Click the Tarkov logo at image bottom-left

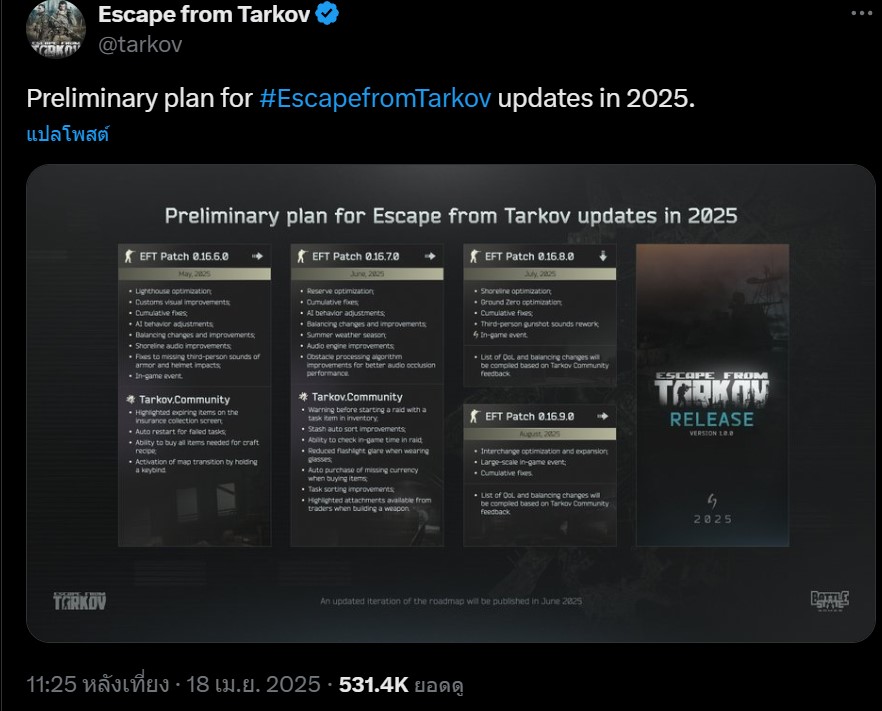pos(79,601)
